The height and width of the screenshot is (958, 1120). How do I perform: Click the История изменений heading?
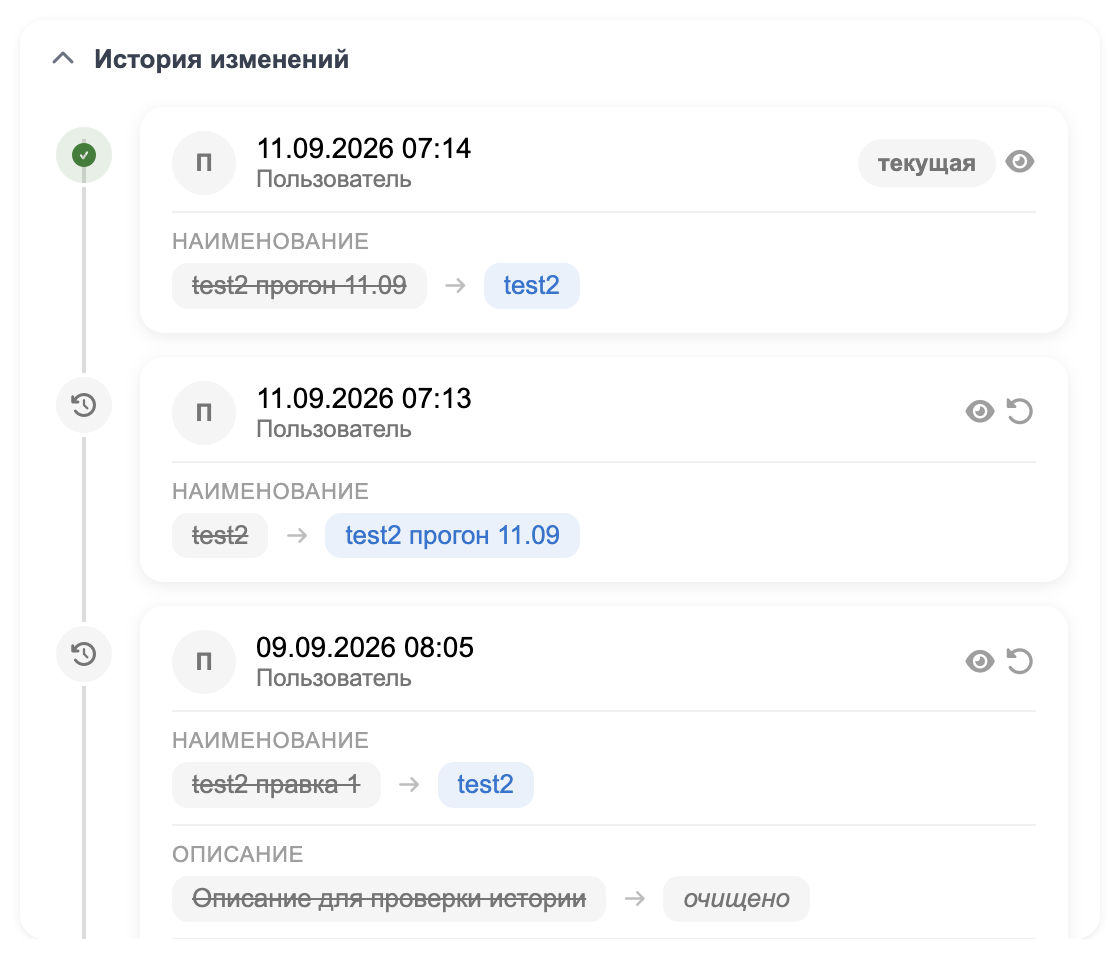221,59
